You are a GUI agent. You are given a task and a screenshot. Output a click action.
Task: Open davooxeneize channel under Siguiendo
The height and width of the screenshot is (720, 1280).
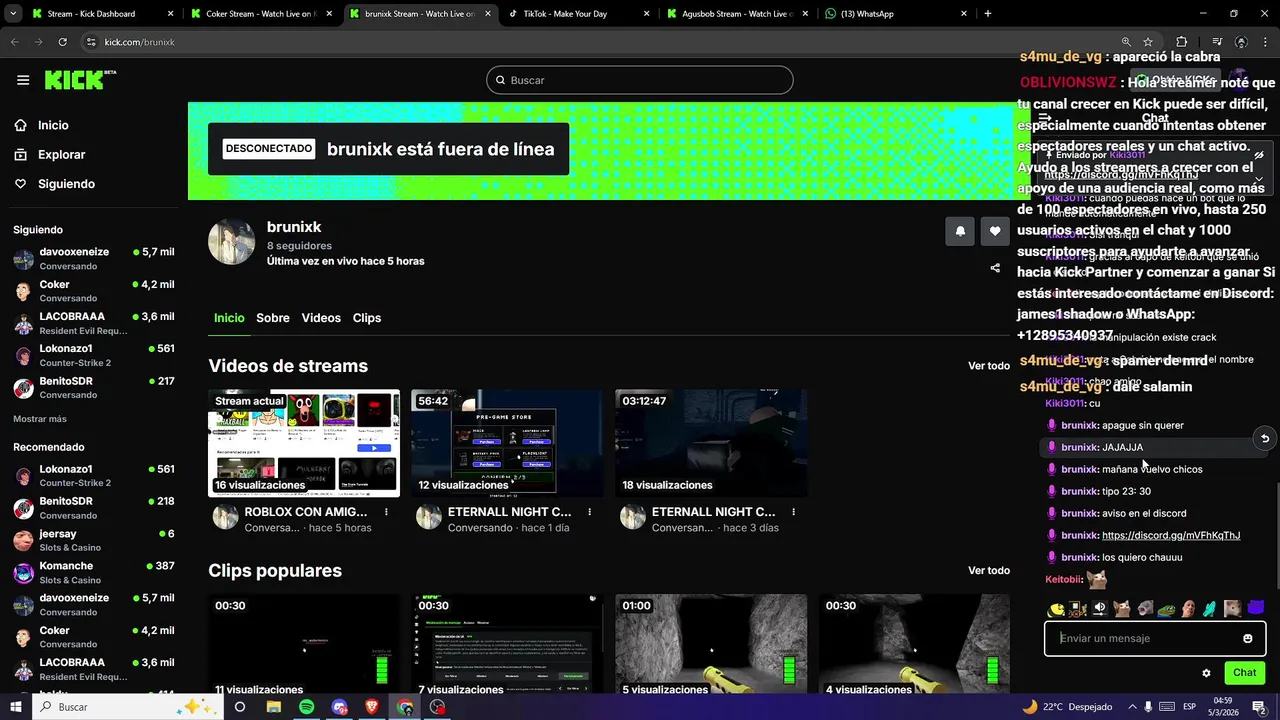[x=94, y=258]
